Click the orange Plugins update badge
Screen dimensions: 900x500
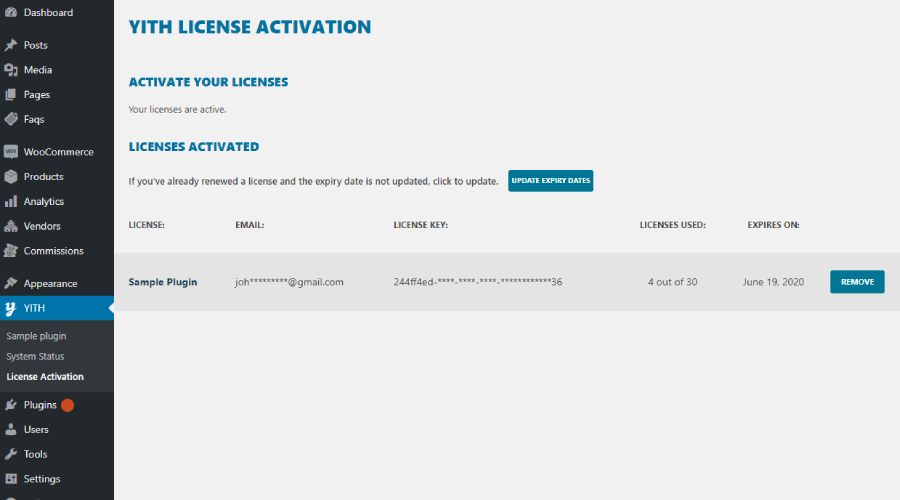point(67,405)
